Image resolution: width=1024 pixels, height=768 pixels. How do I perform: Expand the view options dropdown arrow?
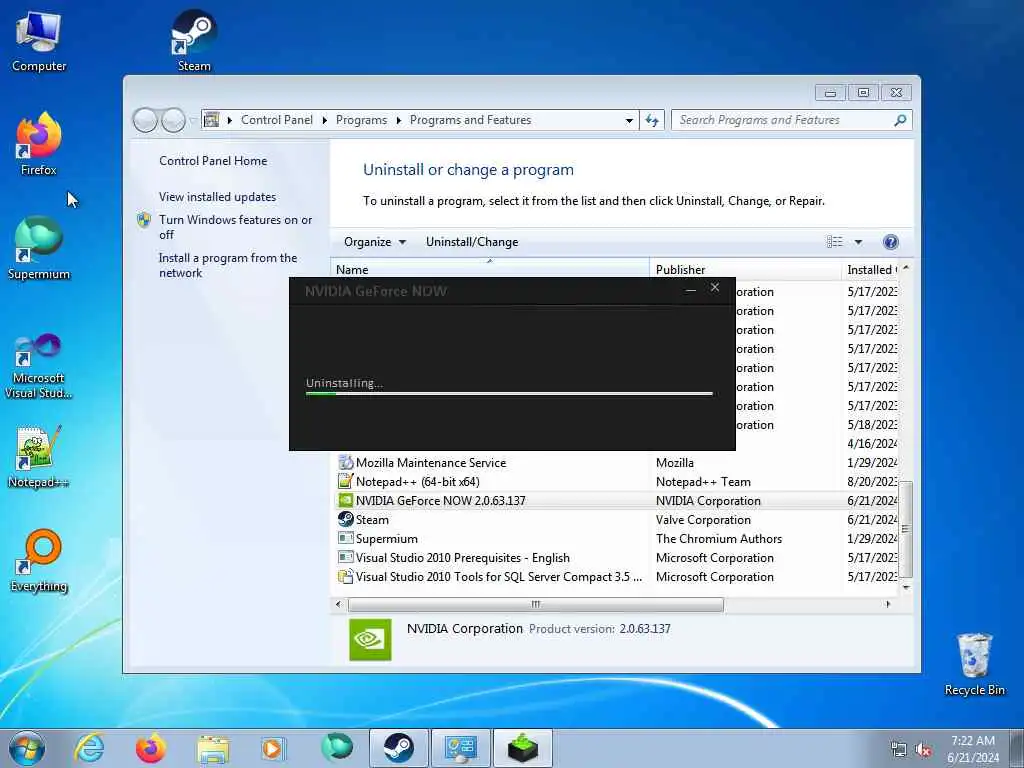point(858,242)
